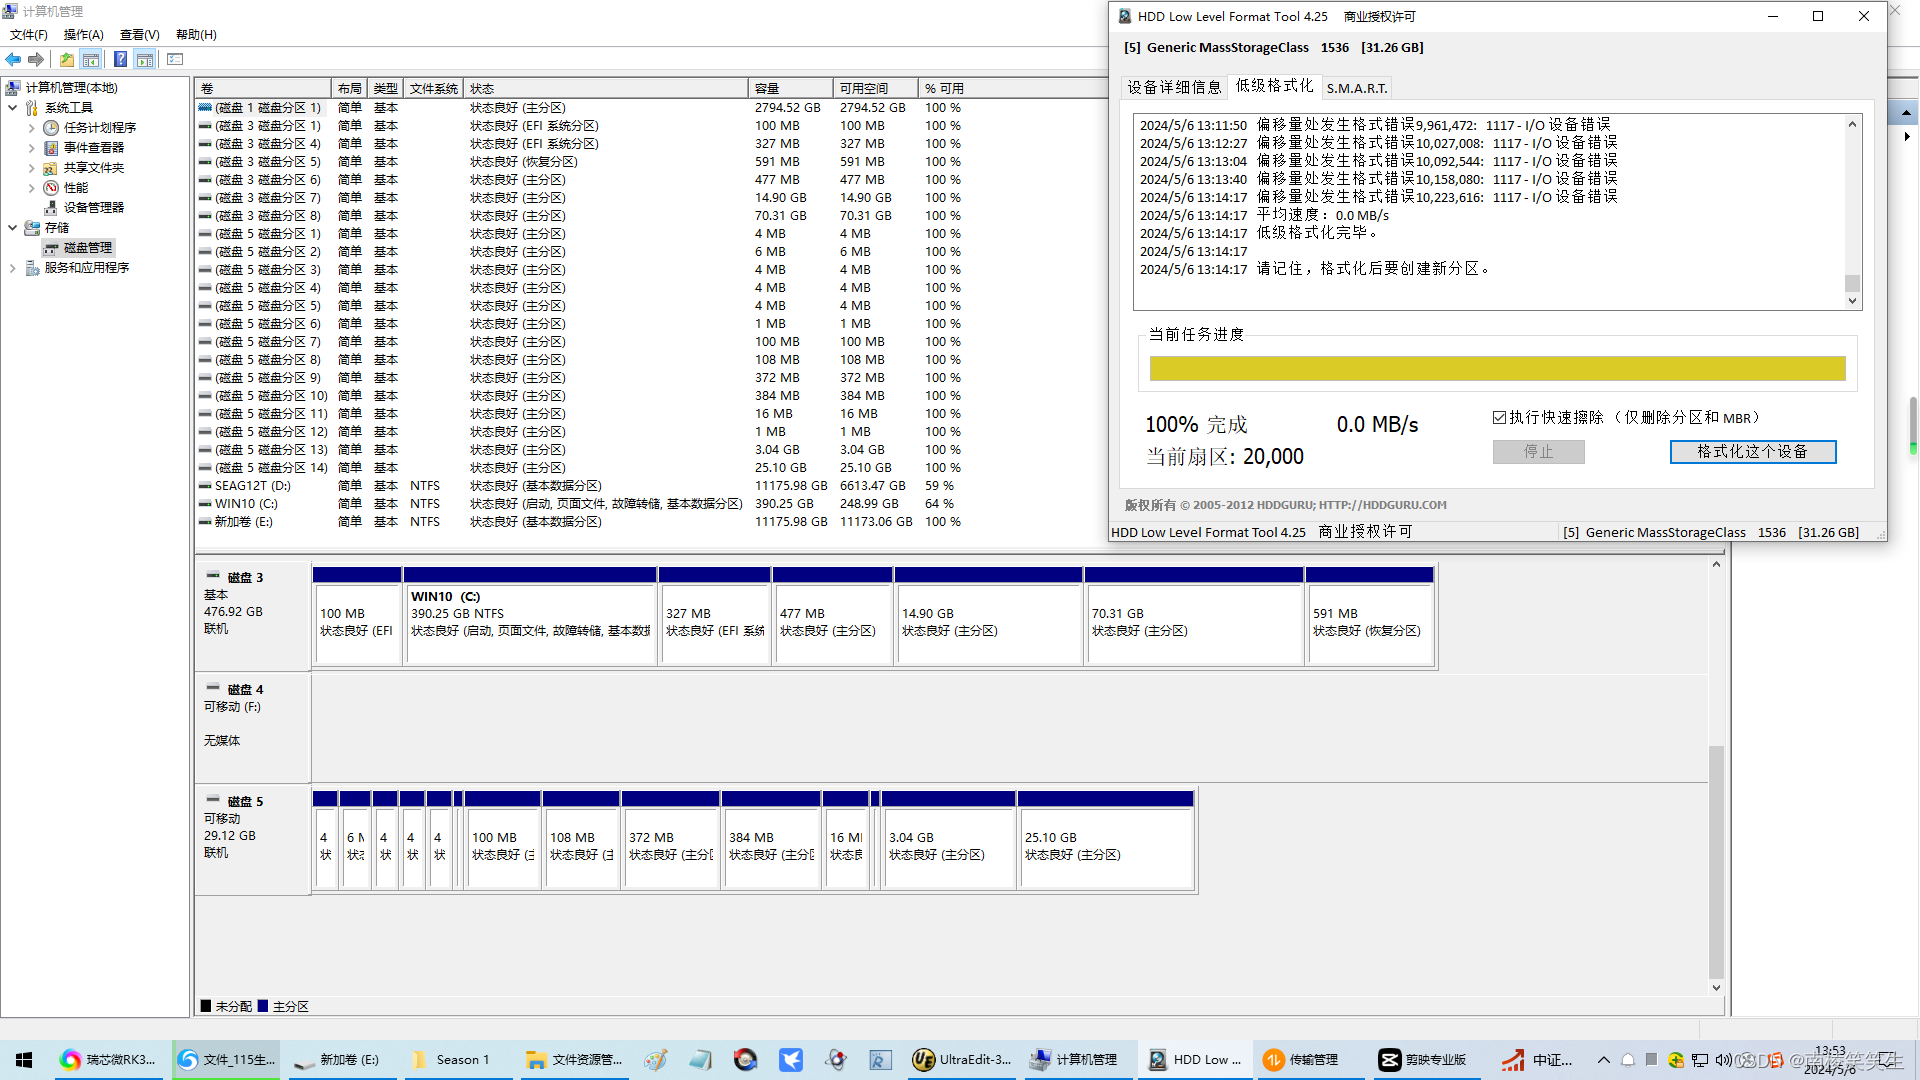Viewport: 1920px width, 1080px height.
Task: Expand the 服务和应用程序 node
Action: 12,267
